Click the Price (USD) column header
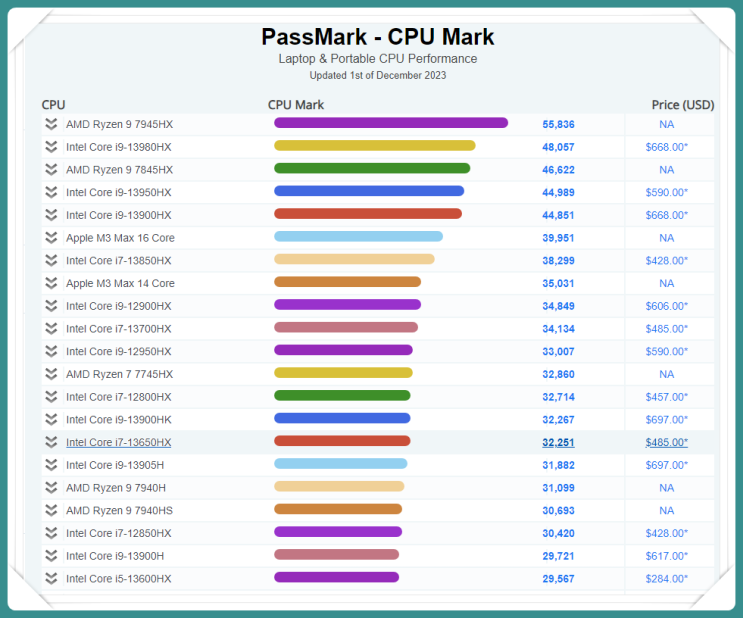 coord(683,105)
